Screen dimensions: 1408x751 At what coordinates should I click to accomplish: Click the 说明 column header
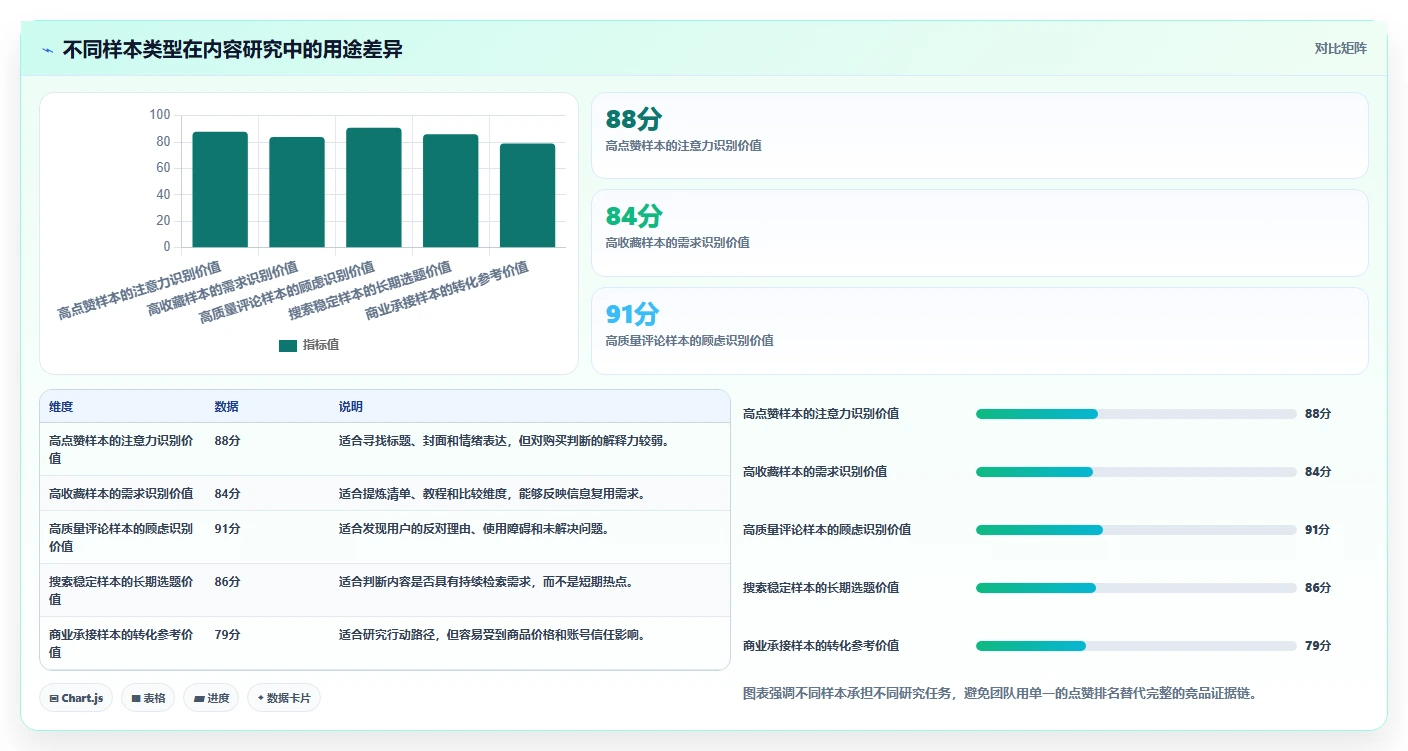(x=351, y=407)
